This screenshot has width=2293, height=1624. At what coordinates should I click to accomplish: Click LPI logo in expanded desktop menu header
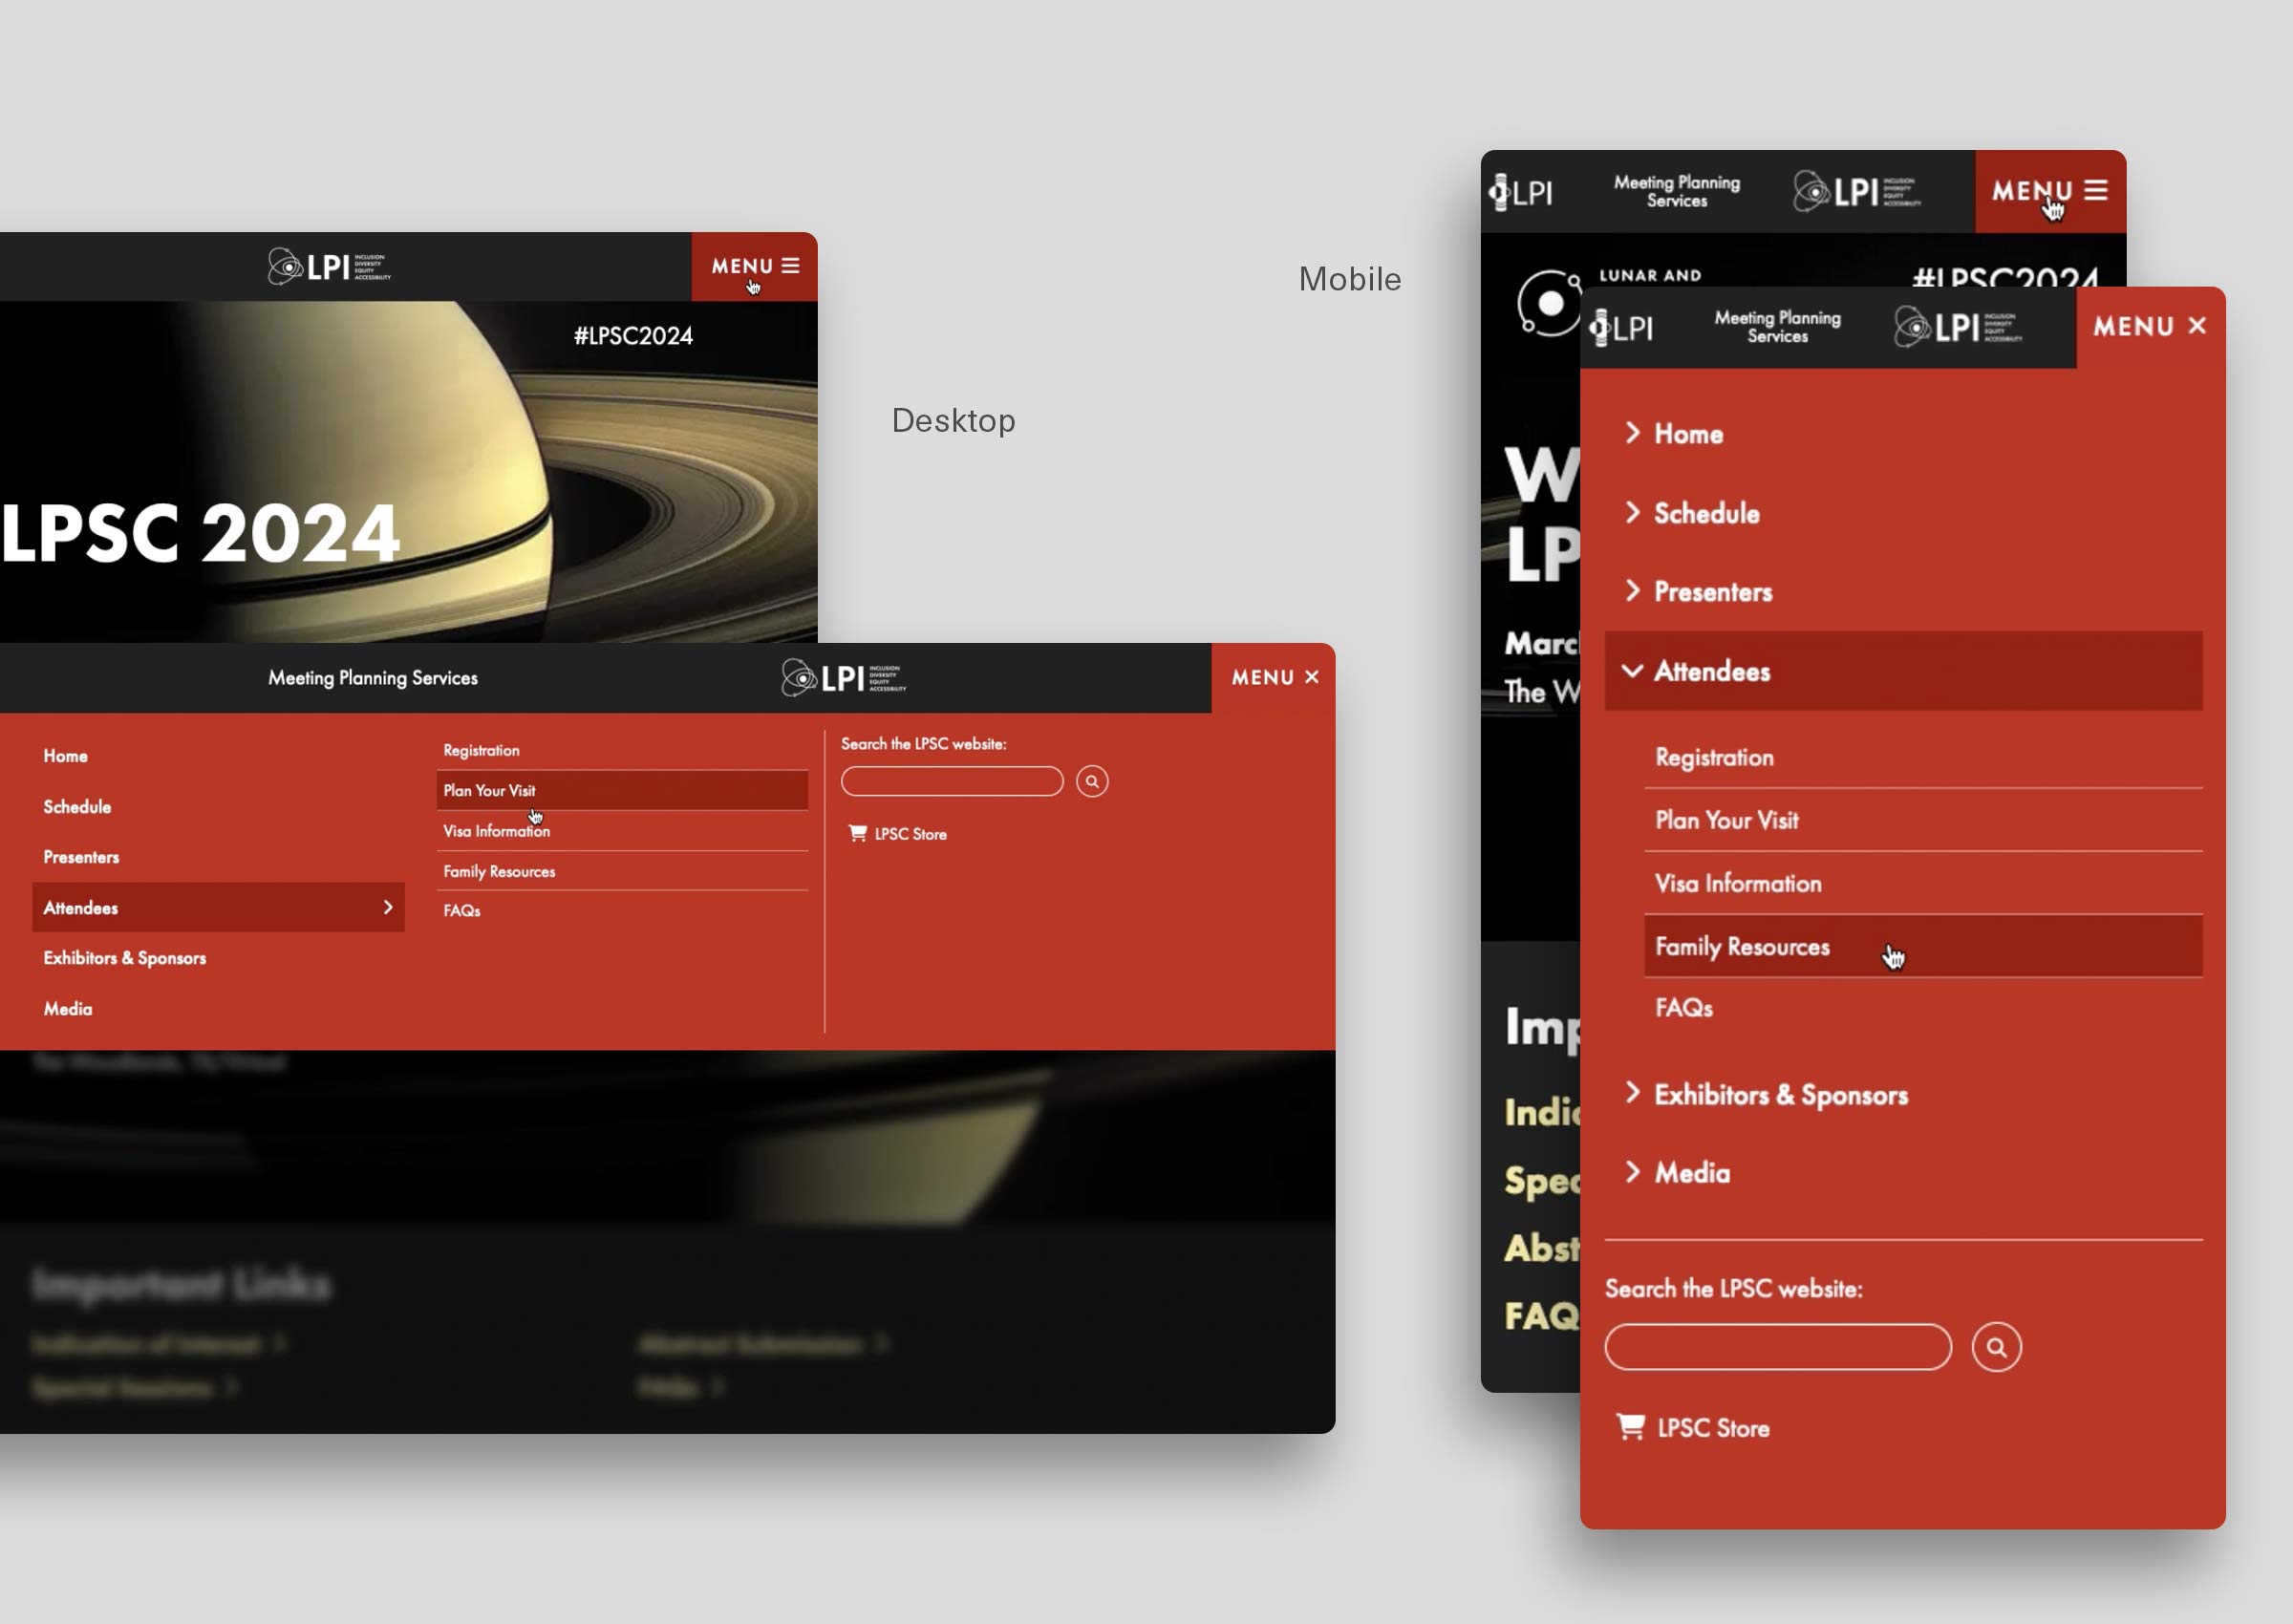click(x=843, y=677)
